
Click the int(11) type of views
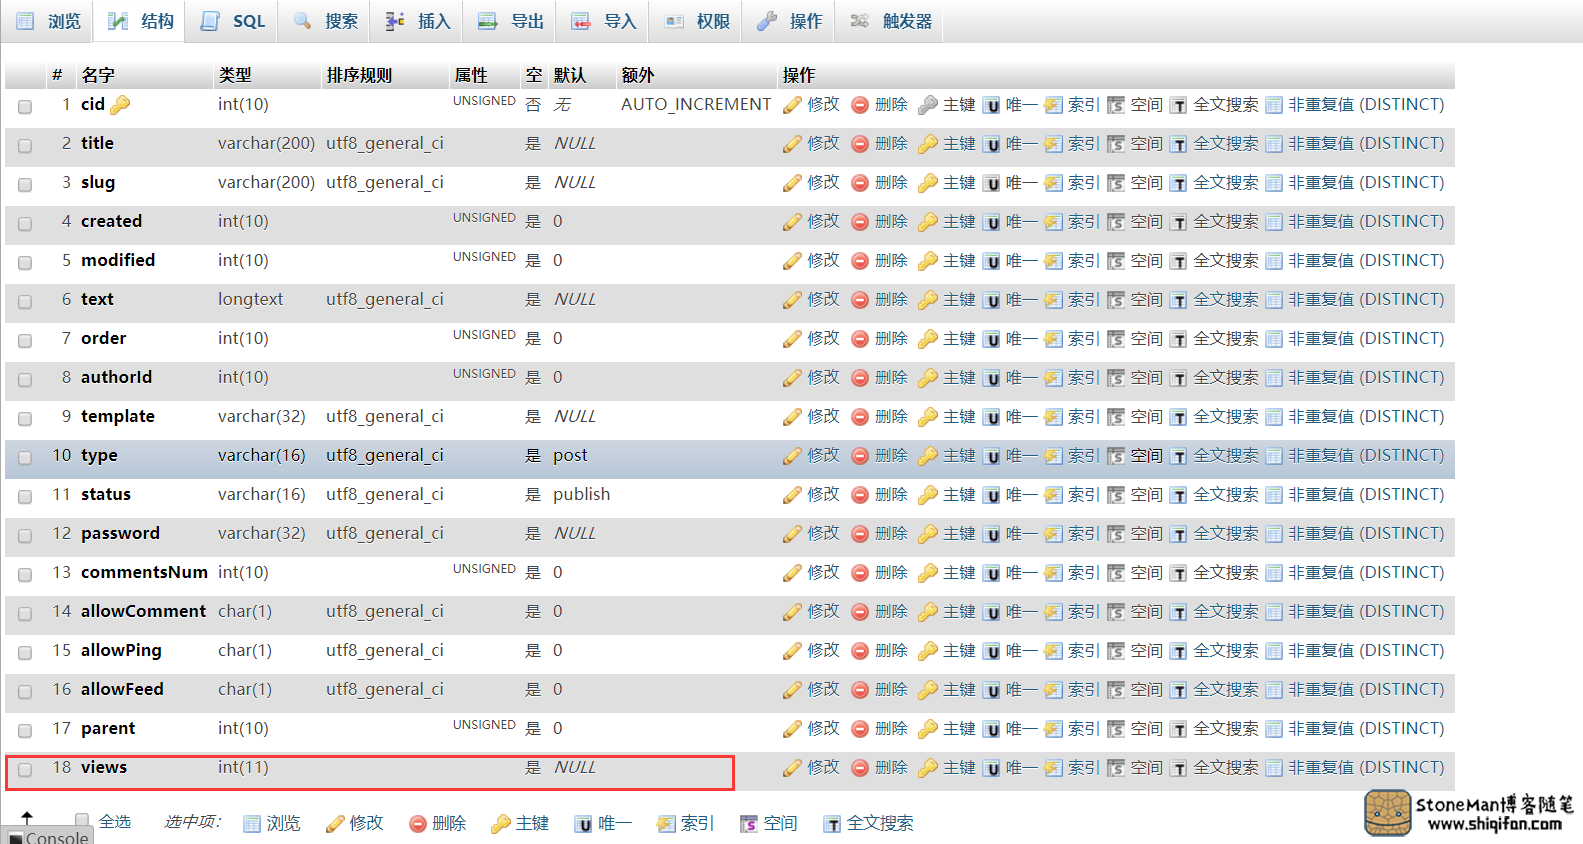(243, 767)
